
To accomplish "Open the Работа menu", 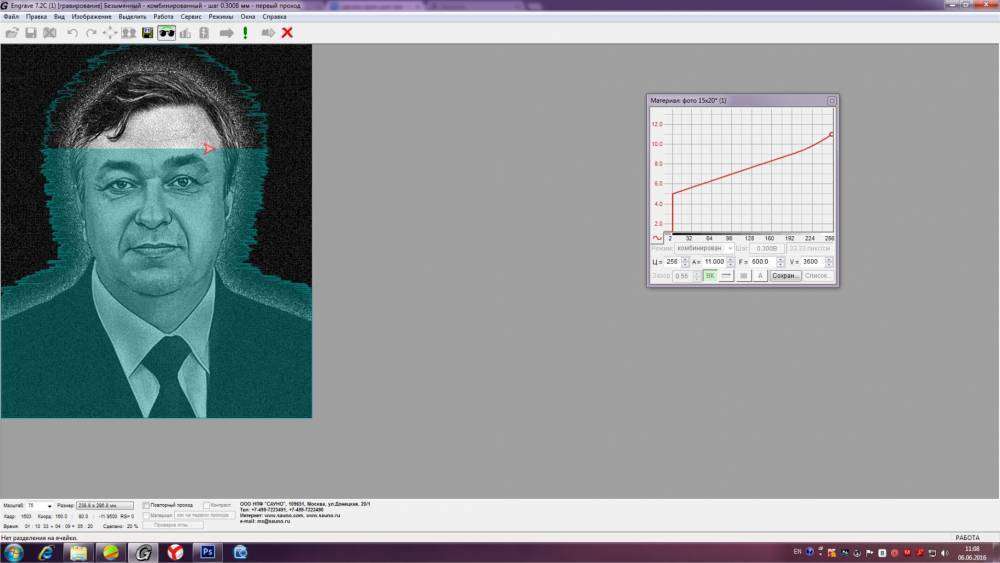I will point(163,17).
